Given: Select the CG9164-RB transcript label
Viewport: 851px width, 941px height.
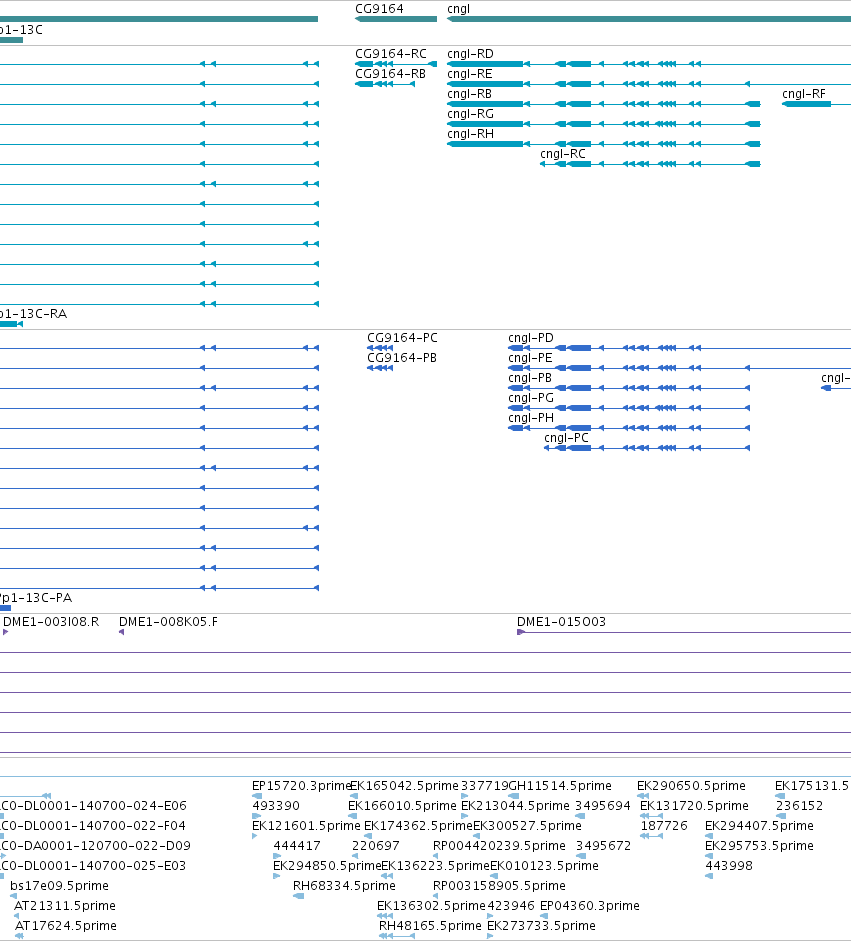Looking at the screenshot, I should pos(391,73).
